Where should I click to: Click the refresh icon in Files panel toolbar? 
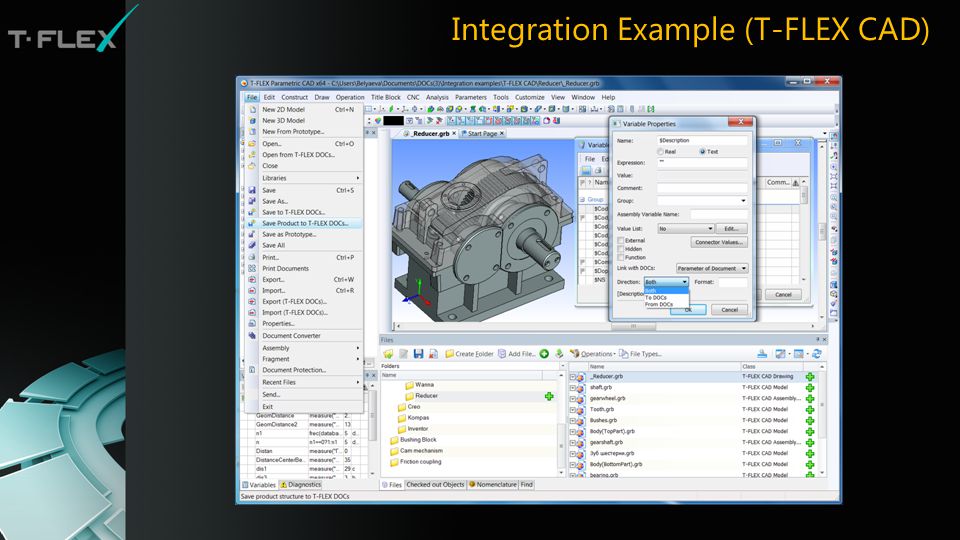(816, 354)
